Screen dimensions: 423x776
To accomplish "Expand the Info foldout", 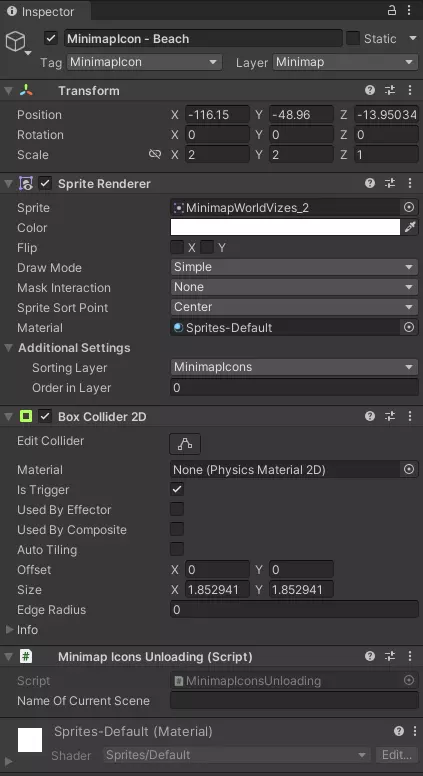I will [9, 630].
